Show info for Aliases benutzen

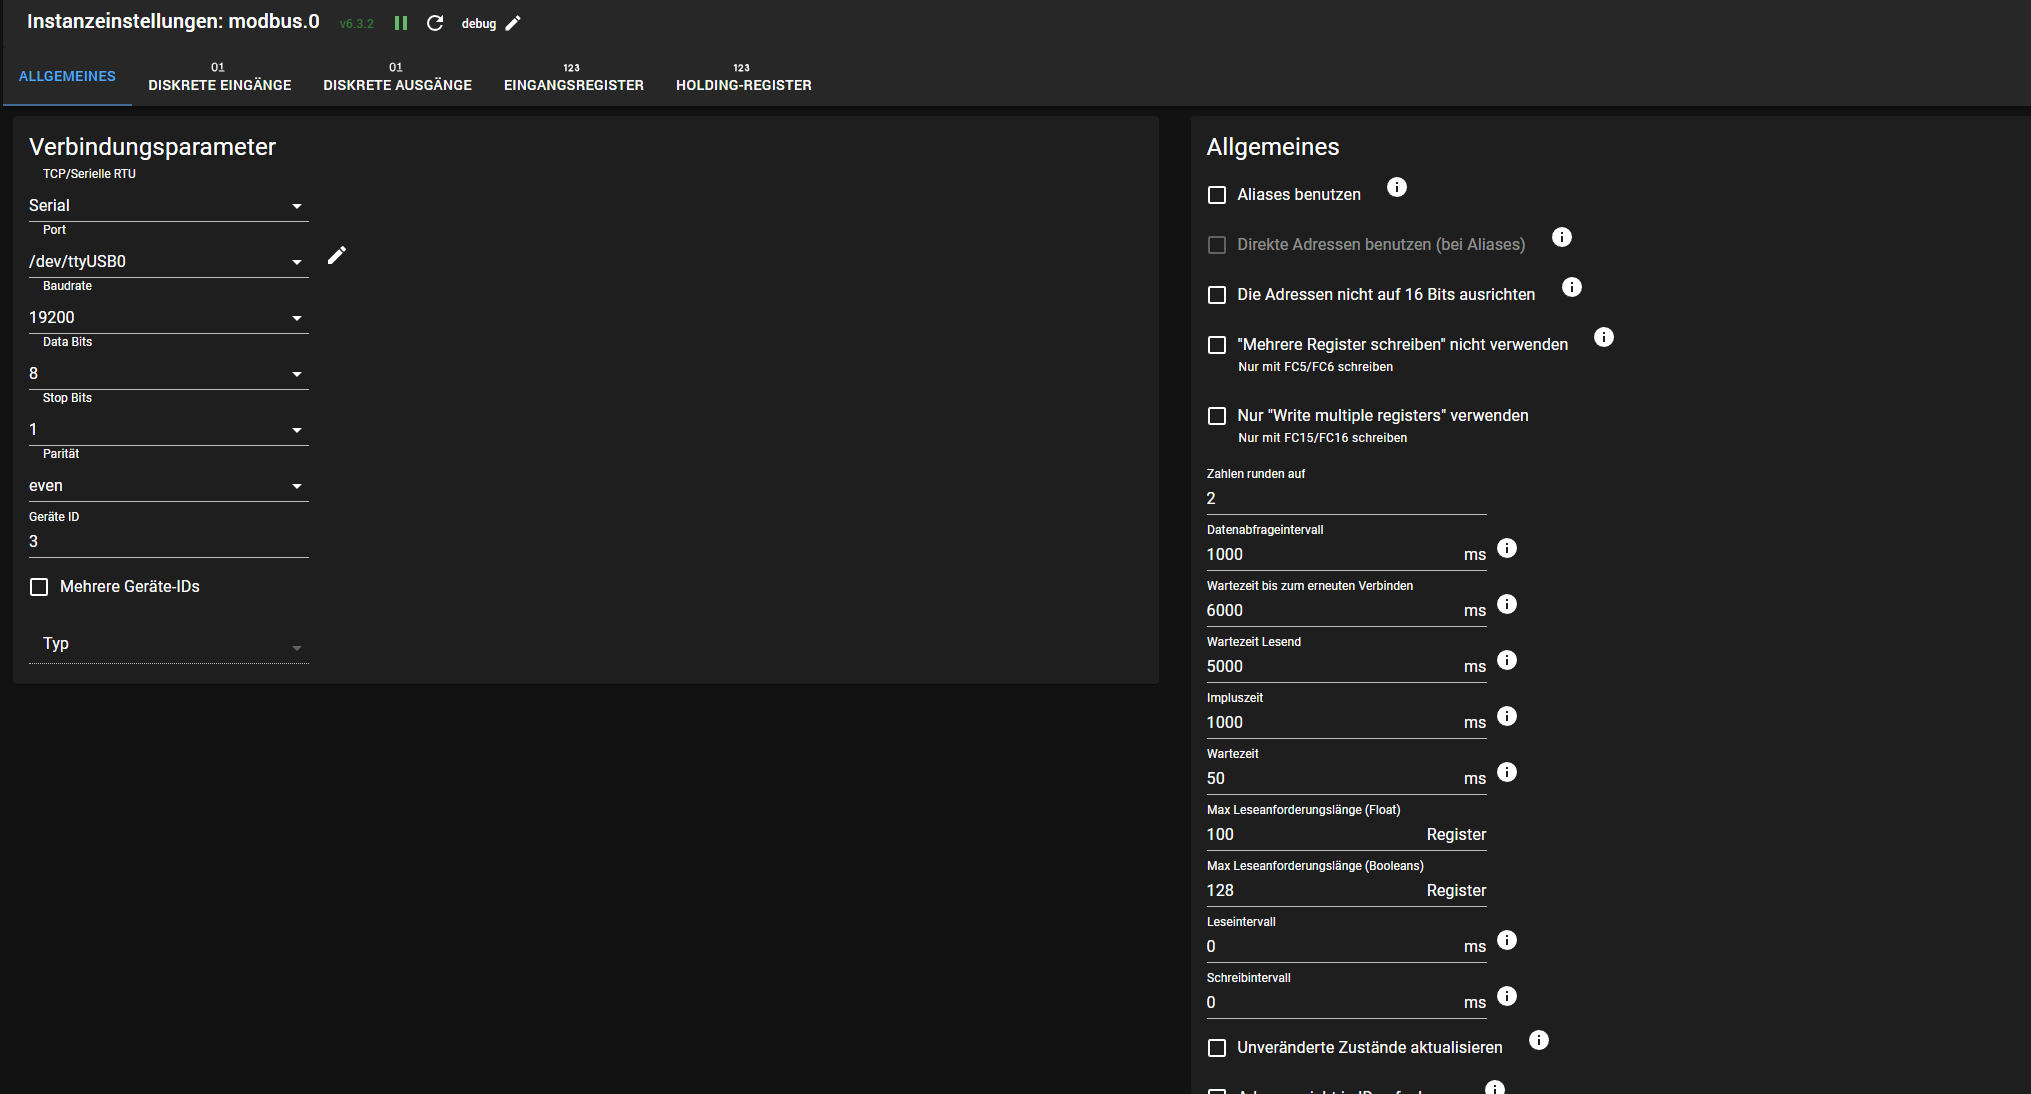click(1397, 187)
